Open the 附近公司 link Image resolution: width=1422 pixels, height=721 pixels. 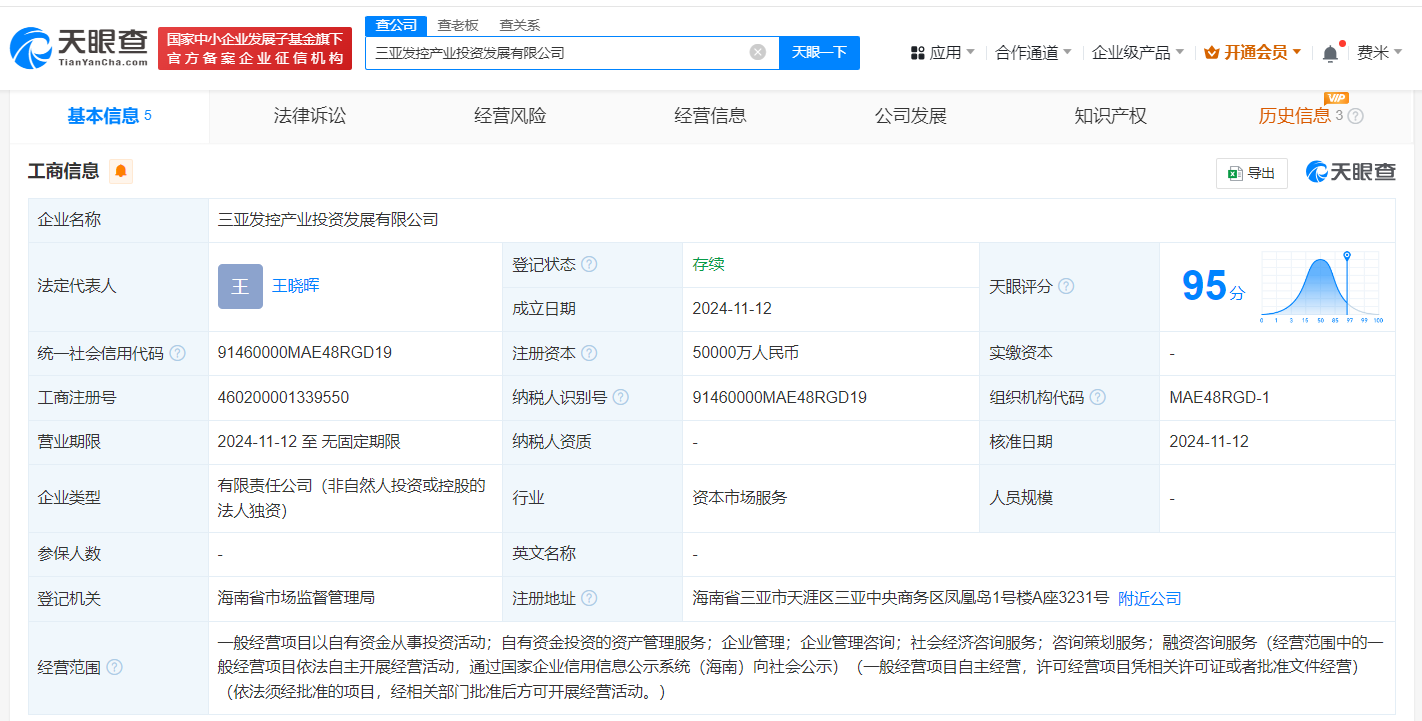tap(1149, 598)
